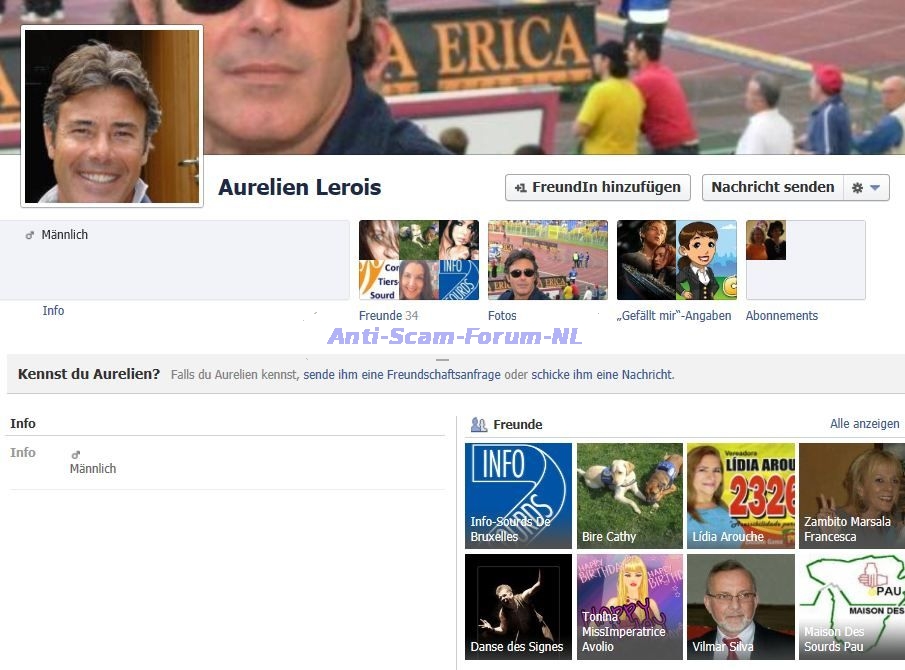Open friend Lídia Arouche's profile
The image size is (905, 670).
[740, 496]
